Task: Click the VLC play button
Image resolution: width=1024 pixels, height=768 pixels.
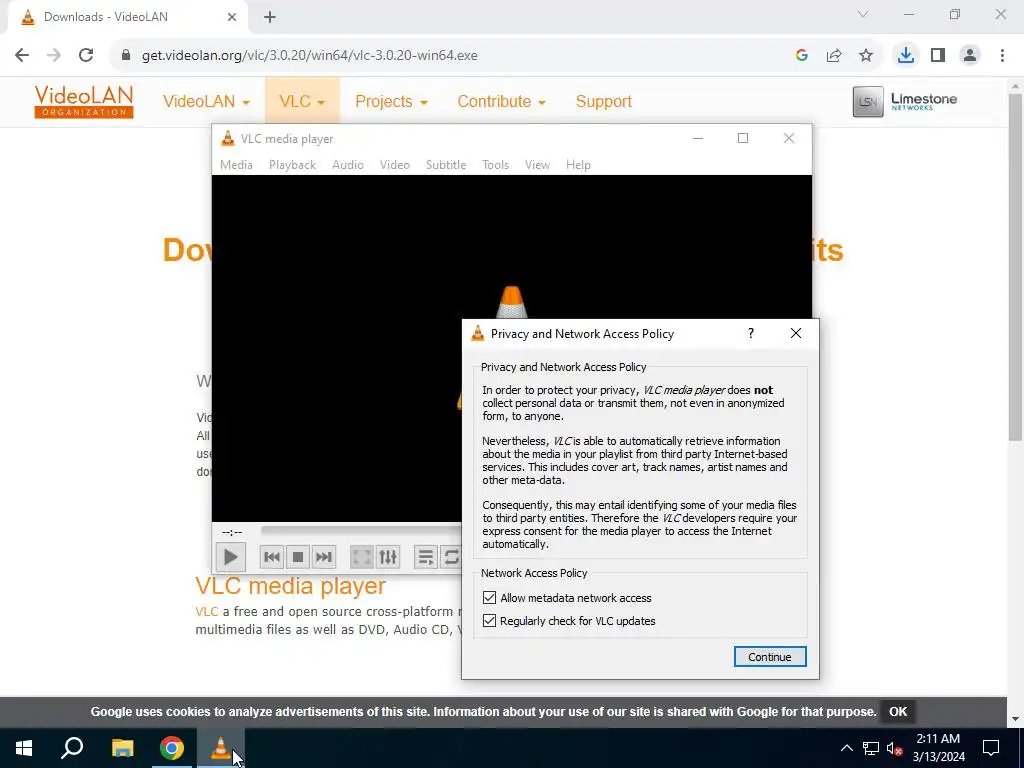Action: (231, 557)
